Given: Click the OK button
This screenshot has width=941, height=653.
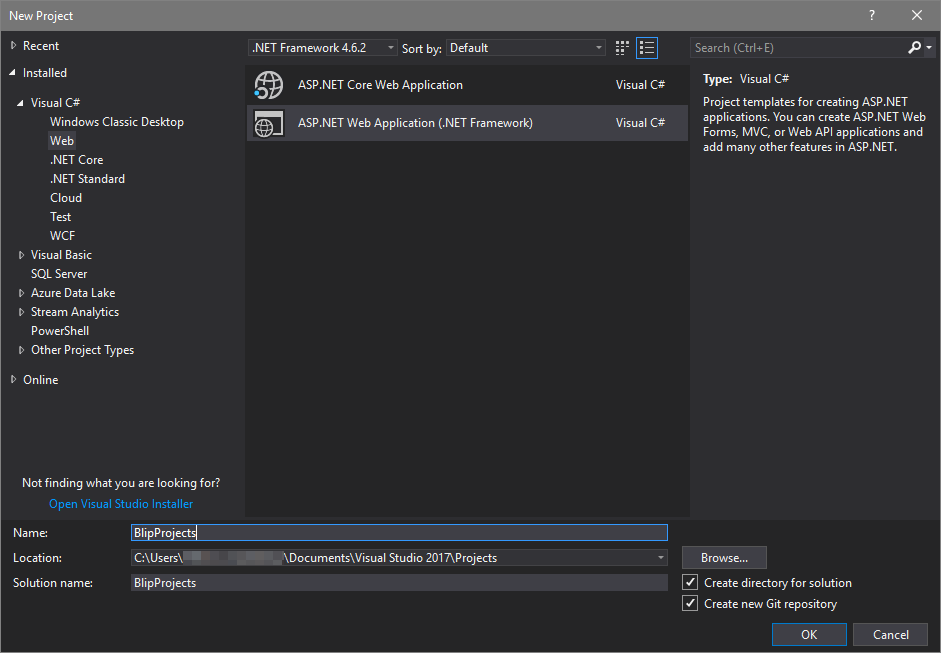Looking at the screenshot, I should point(809,634).
